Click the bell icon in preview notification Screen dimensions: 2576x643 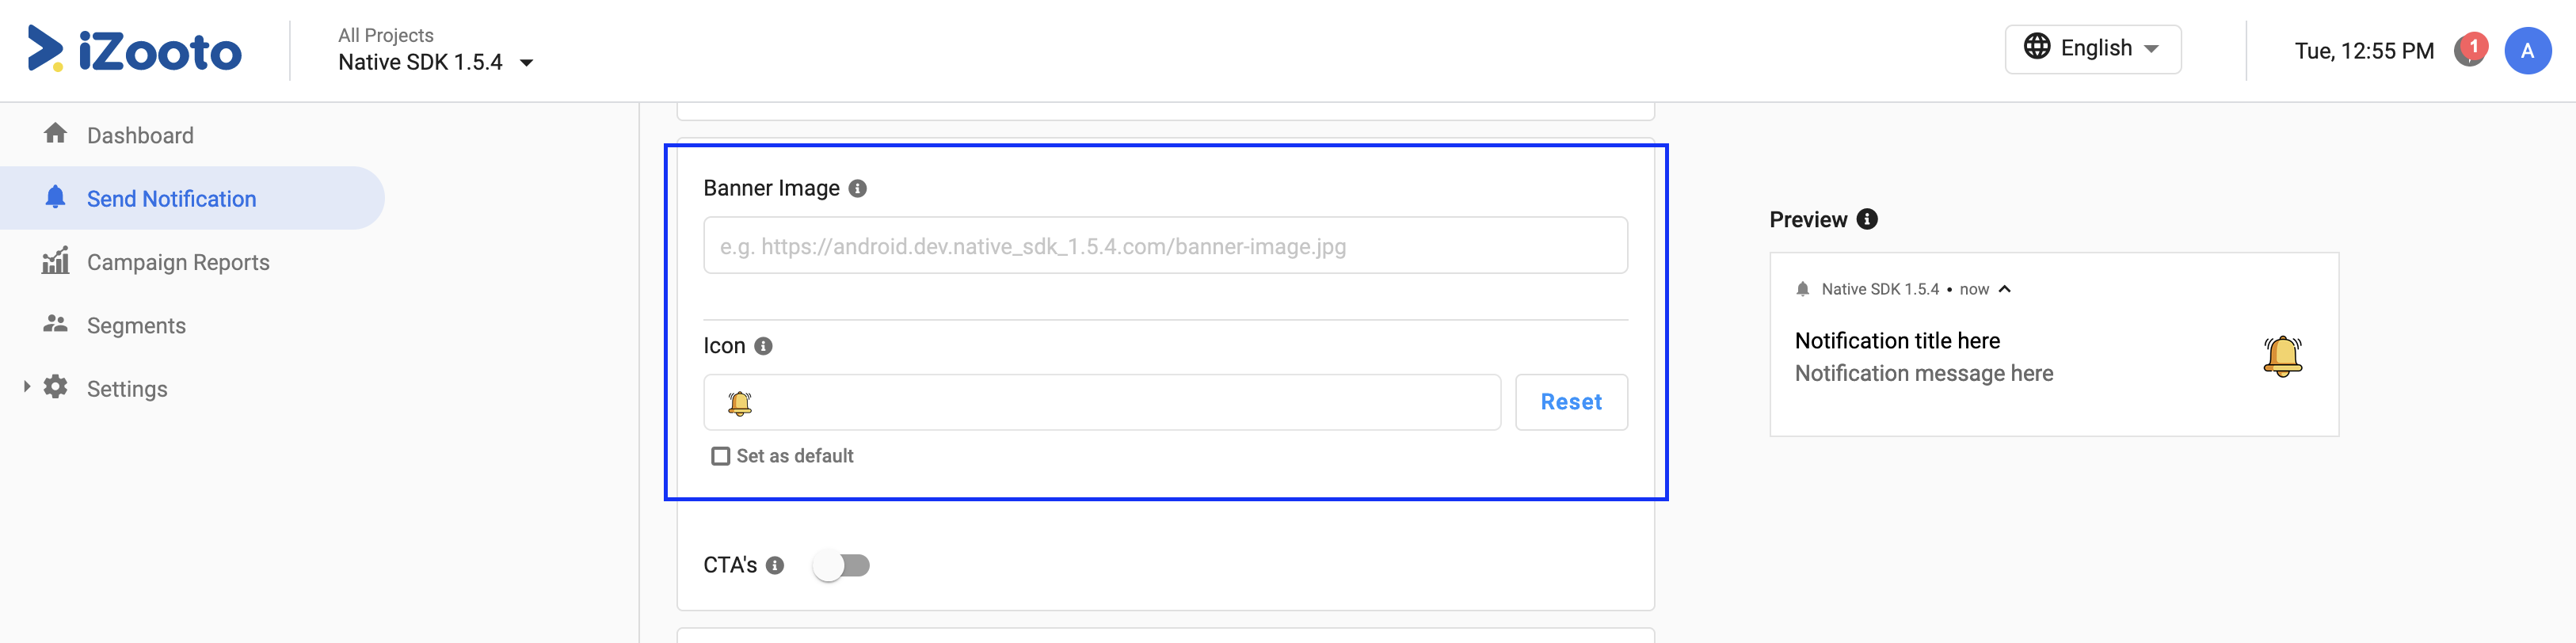(2282, 356)
